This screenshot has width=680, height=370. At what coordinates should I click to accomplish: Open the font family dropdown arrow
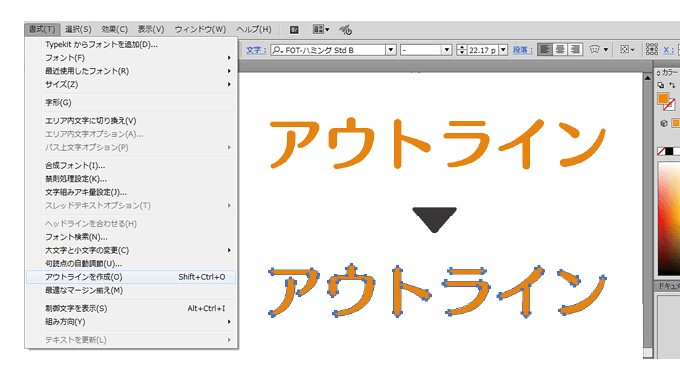(391, 50)
